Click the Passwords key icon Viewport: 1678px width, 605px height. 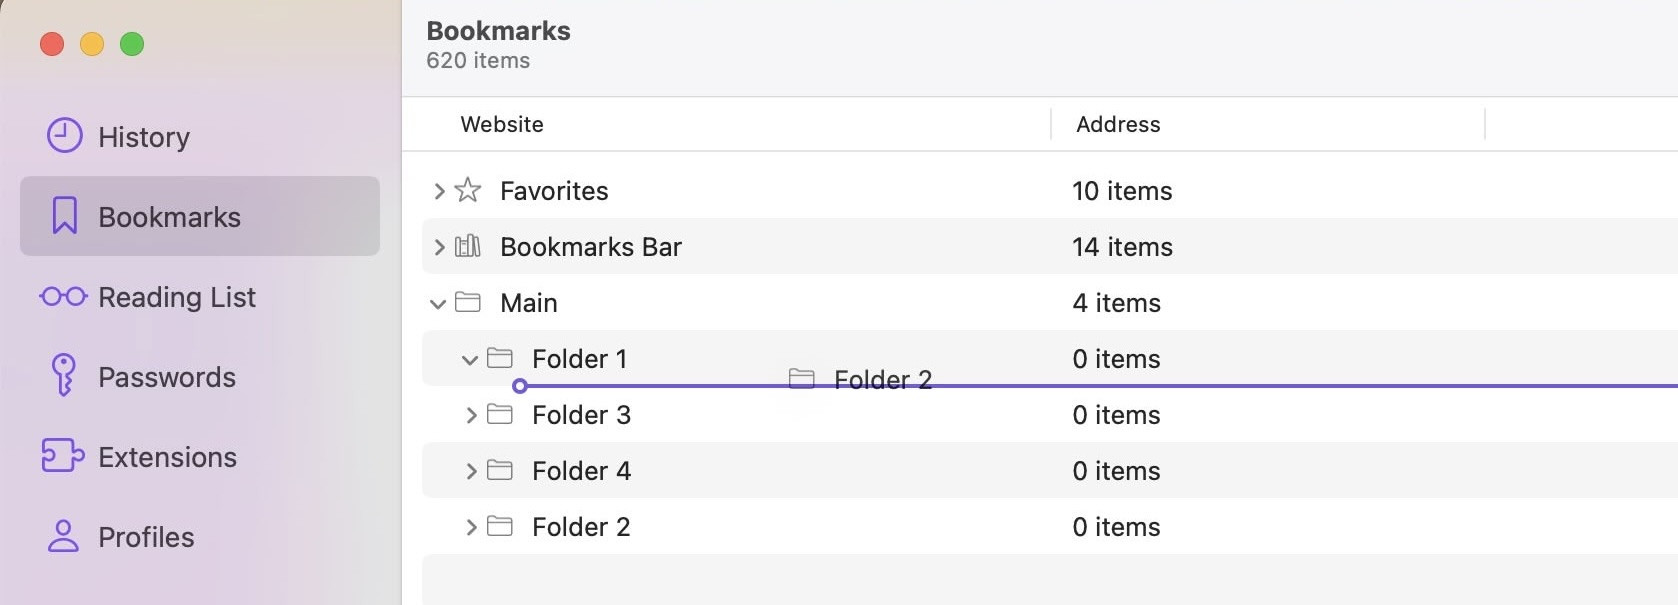click(x=64, y=376)
